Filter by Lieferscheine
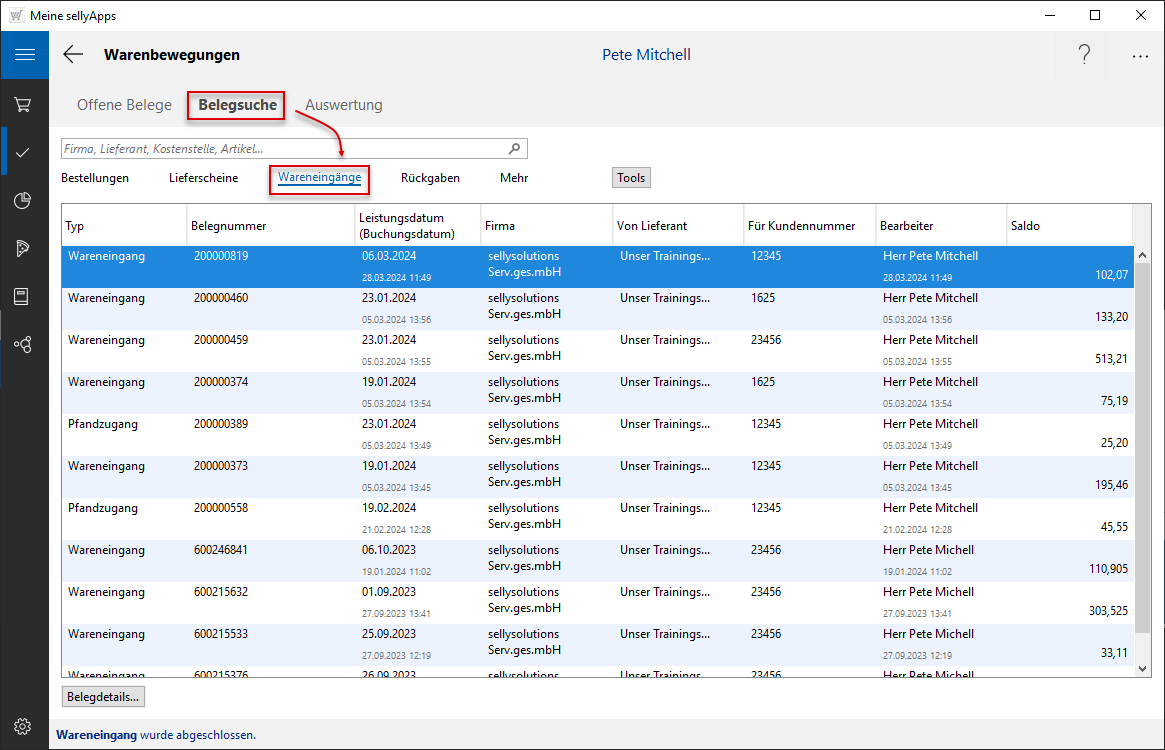This screenshot has width=1165, height=750. pos(203,178)
